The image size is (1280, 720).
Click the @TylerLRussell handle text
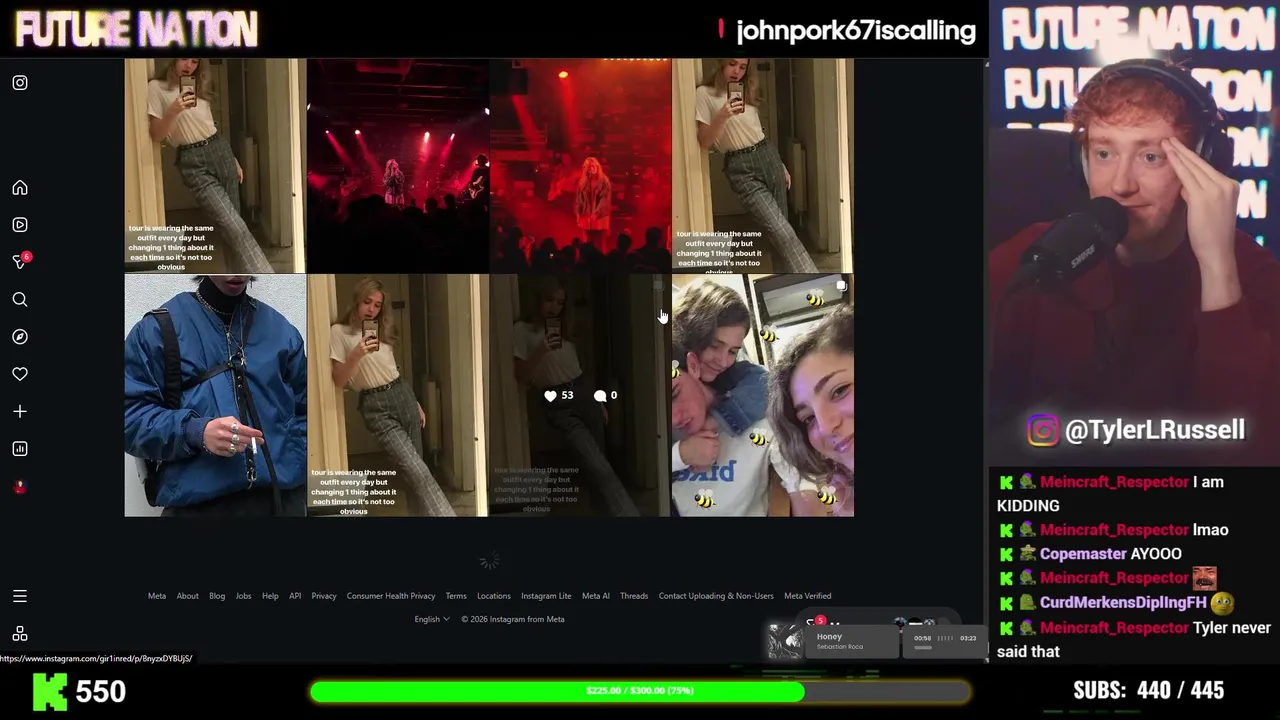pos(1155,430)
